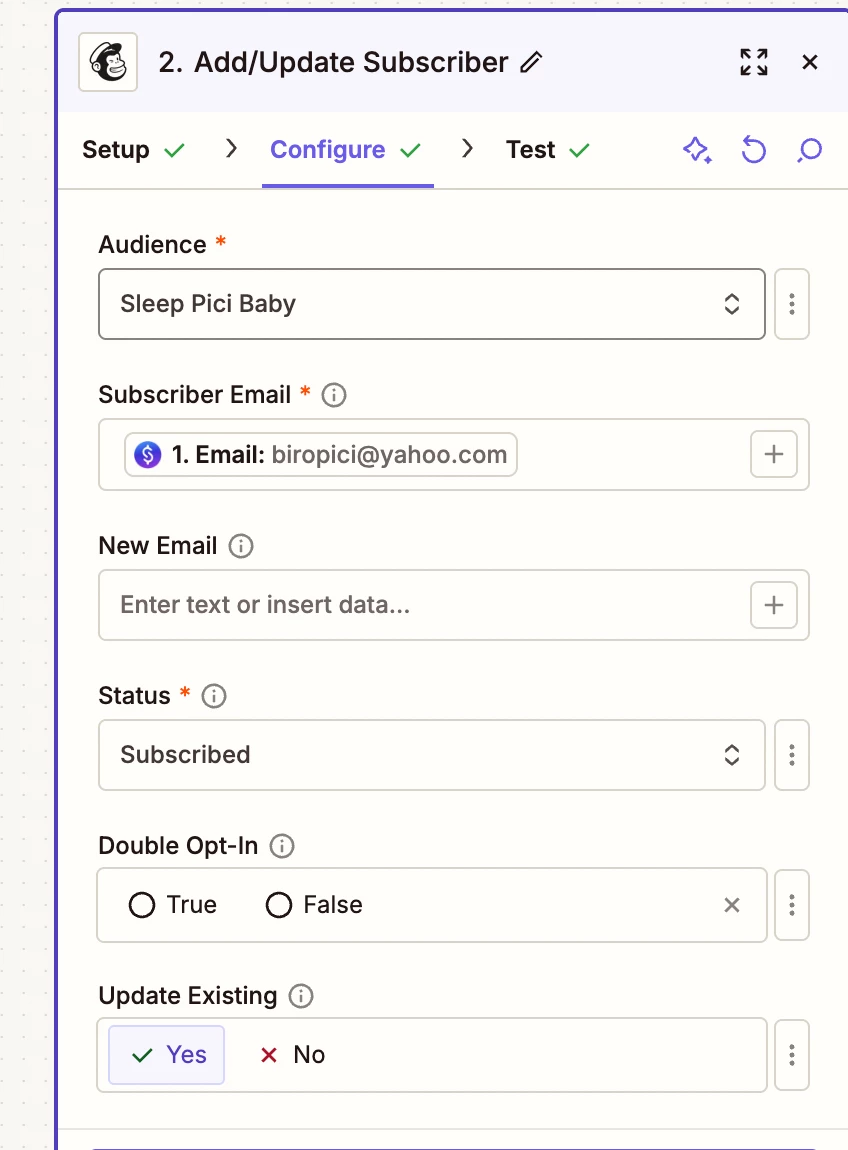848x1150 pixels.
Task: Click the 1. Email biropici@yahoo.com pill
Action: coord(321,455)
